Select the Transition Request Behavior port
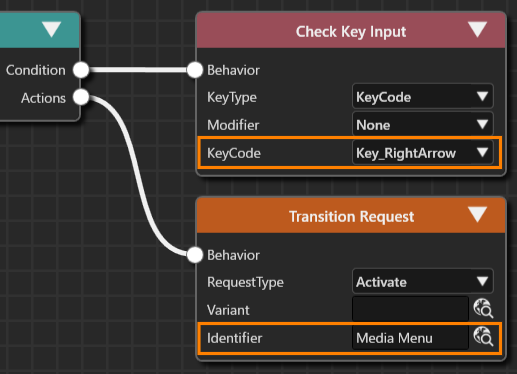The image size is (517, 374). coord(195,255)
